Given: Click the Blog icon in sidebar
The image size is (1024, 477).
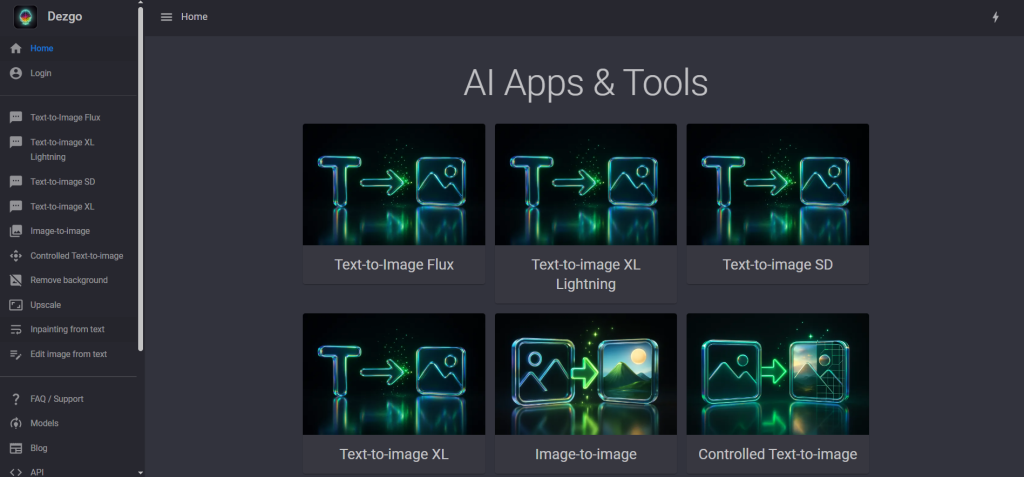Looking at the screenshot, I should point(16,448).
